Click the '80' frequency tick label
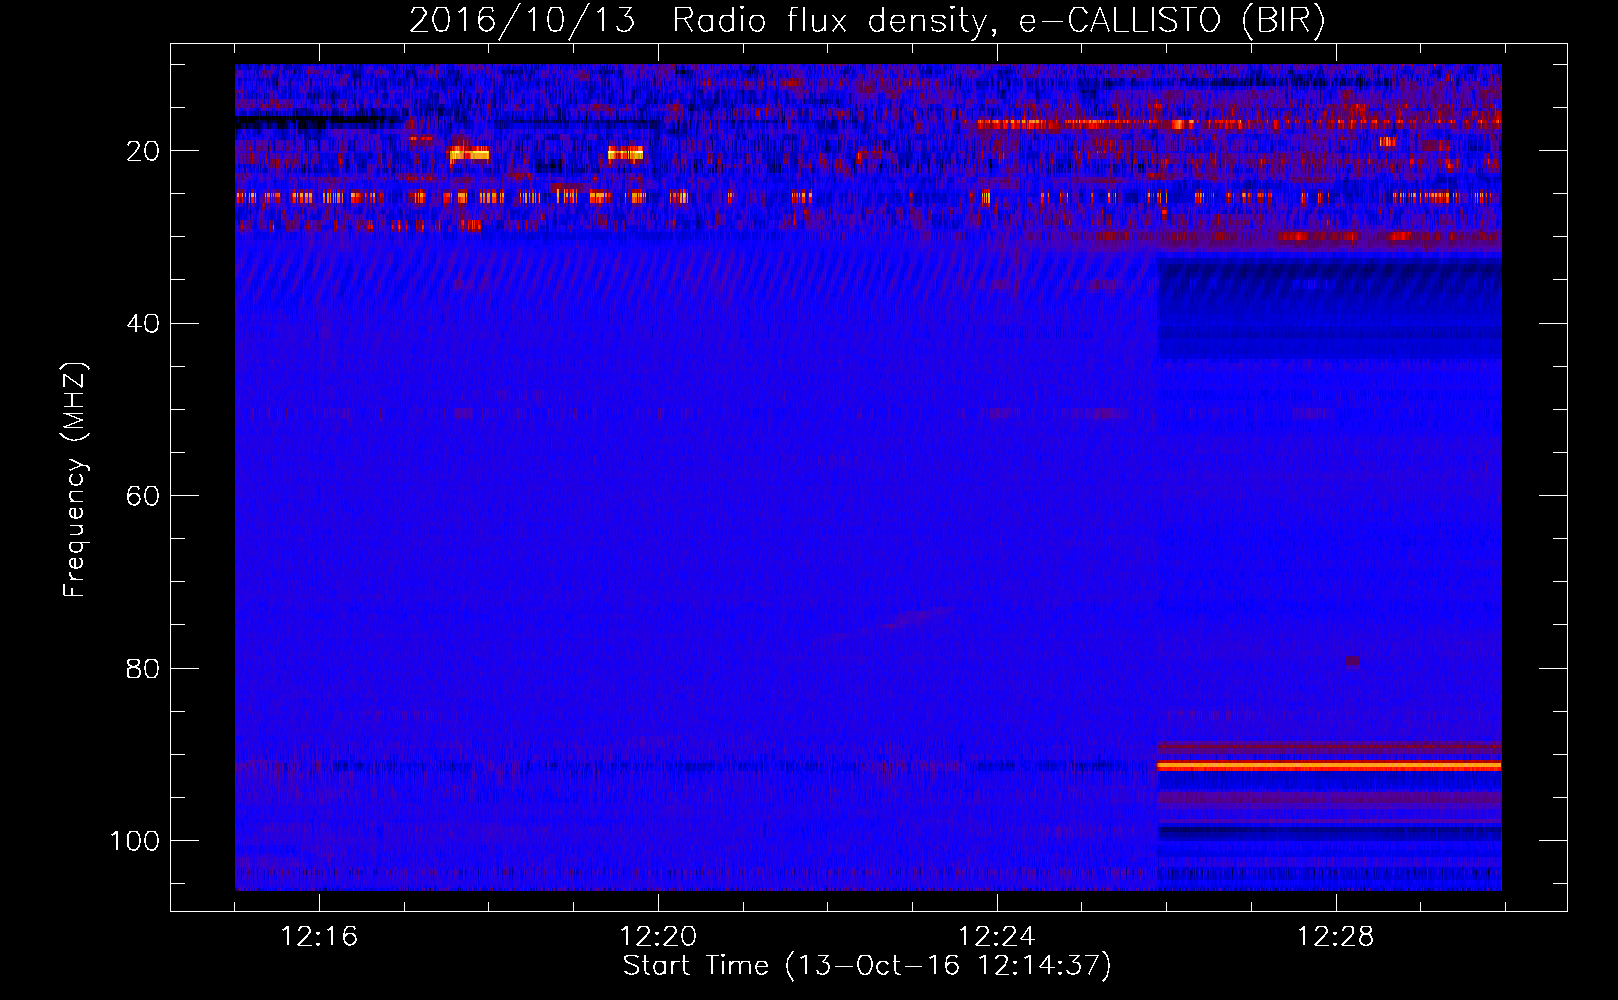The height and width of the screenshot is (1000, 1618). (143, 668)
